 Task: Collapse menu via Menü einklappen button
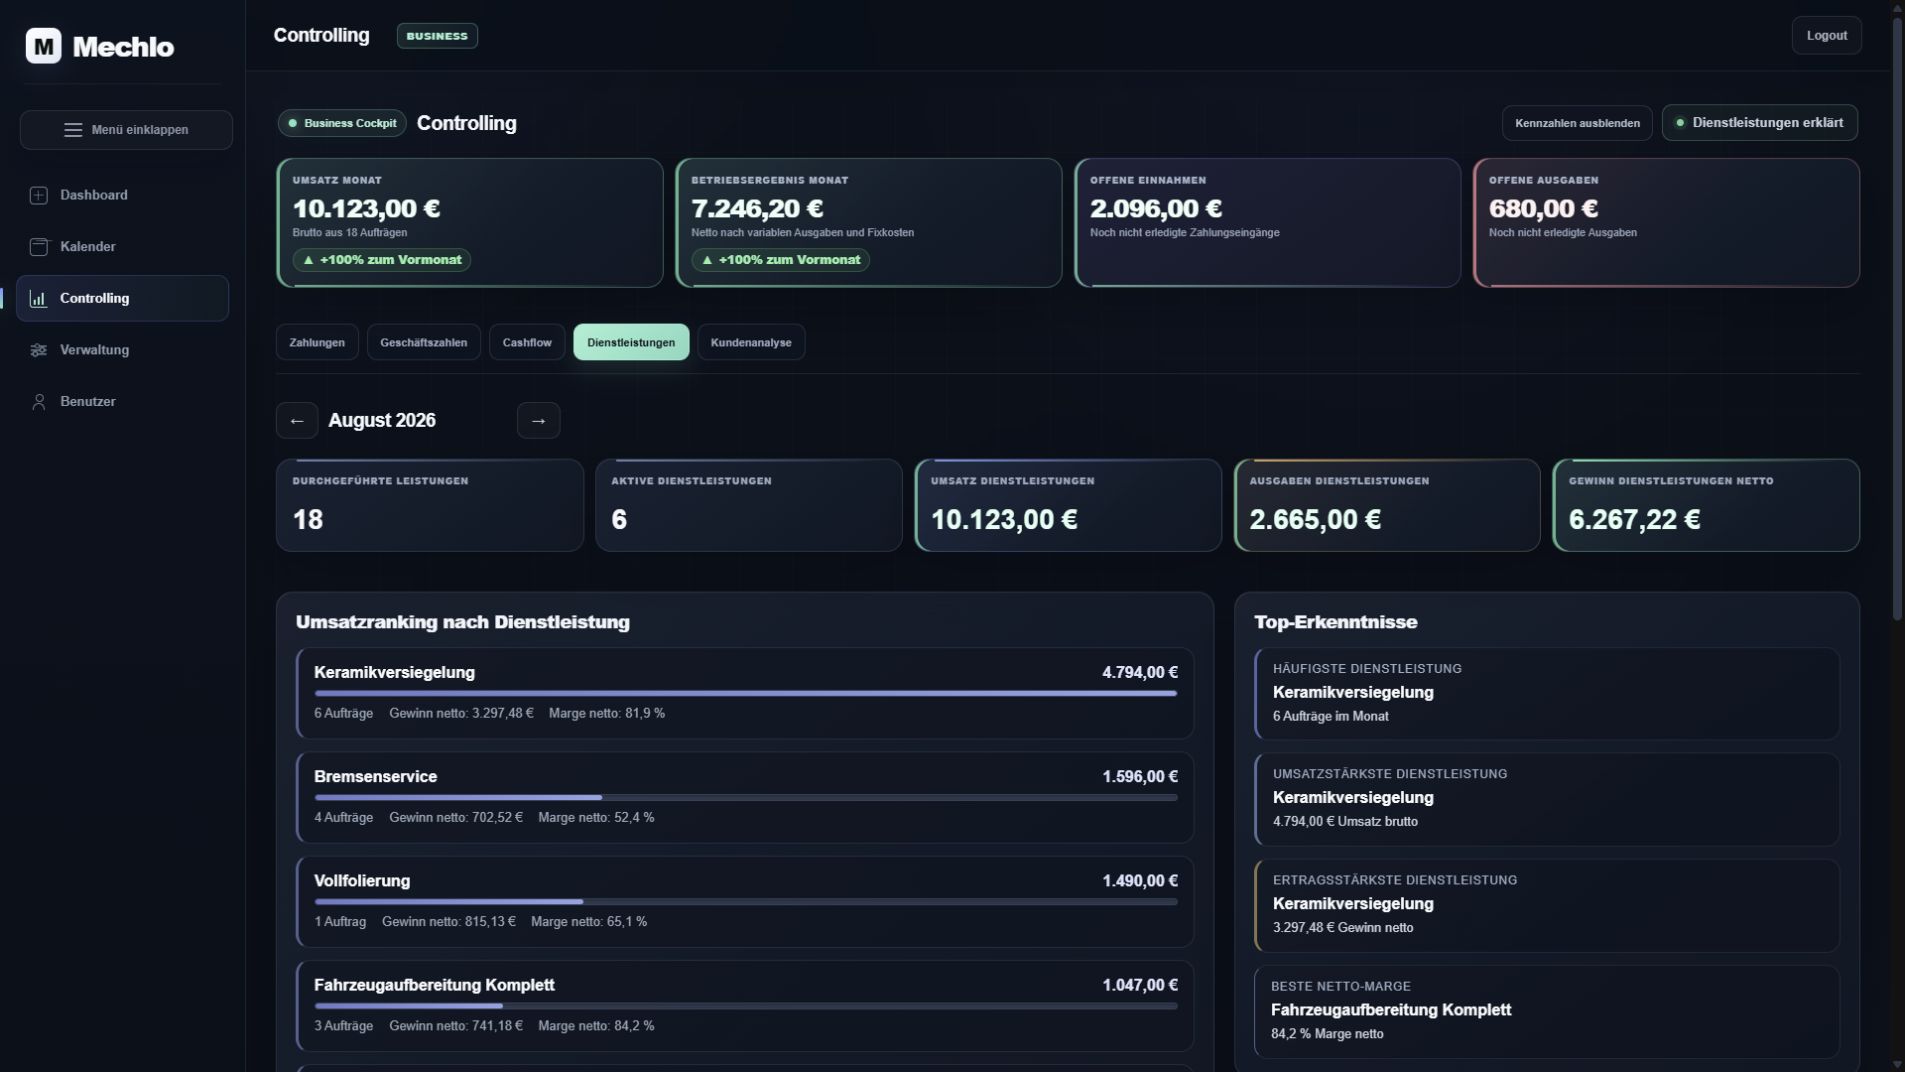click(x=126, y=130)
